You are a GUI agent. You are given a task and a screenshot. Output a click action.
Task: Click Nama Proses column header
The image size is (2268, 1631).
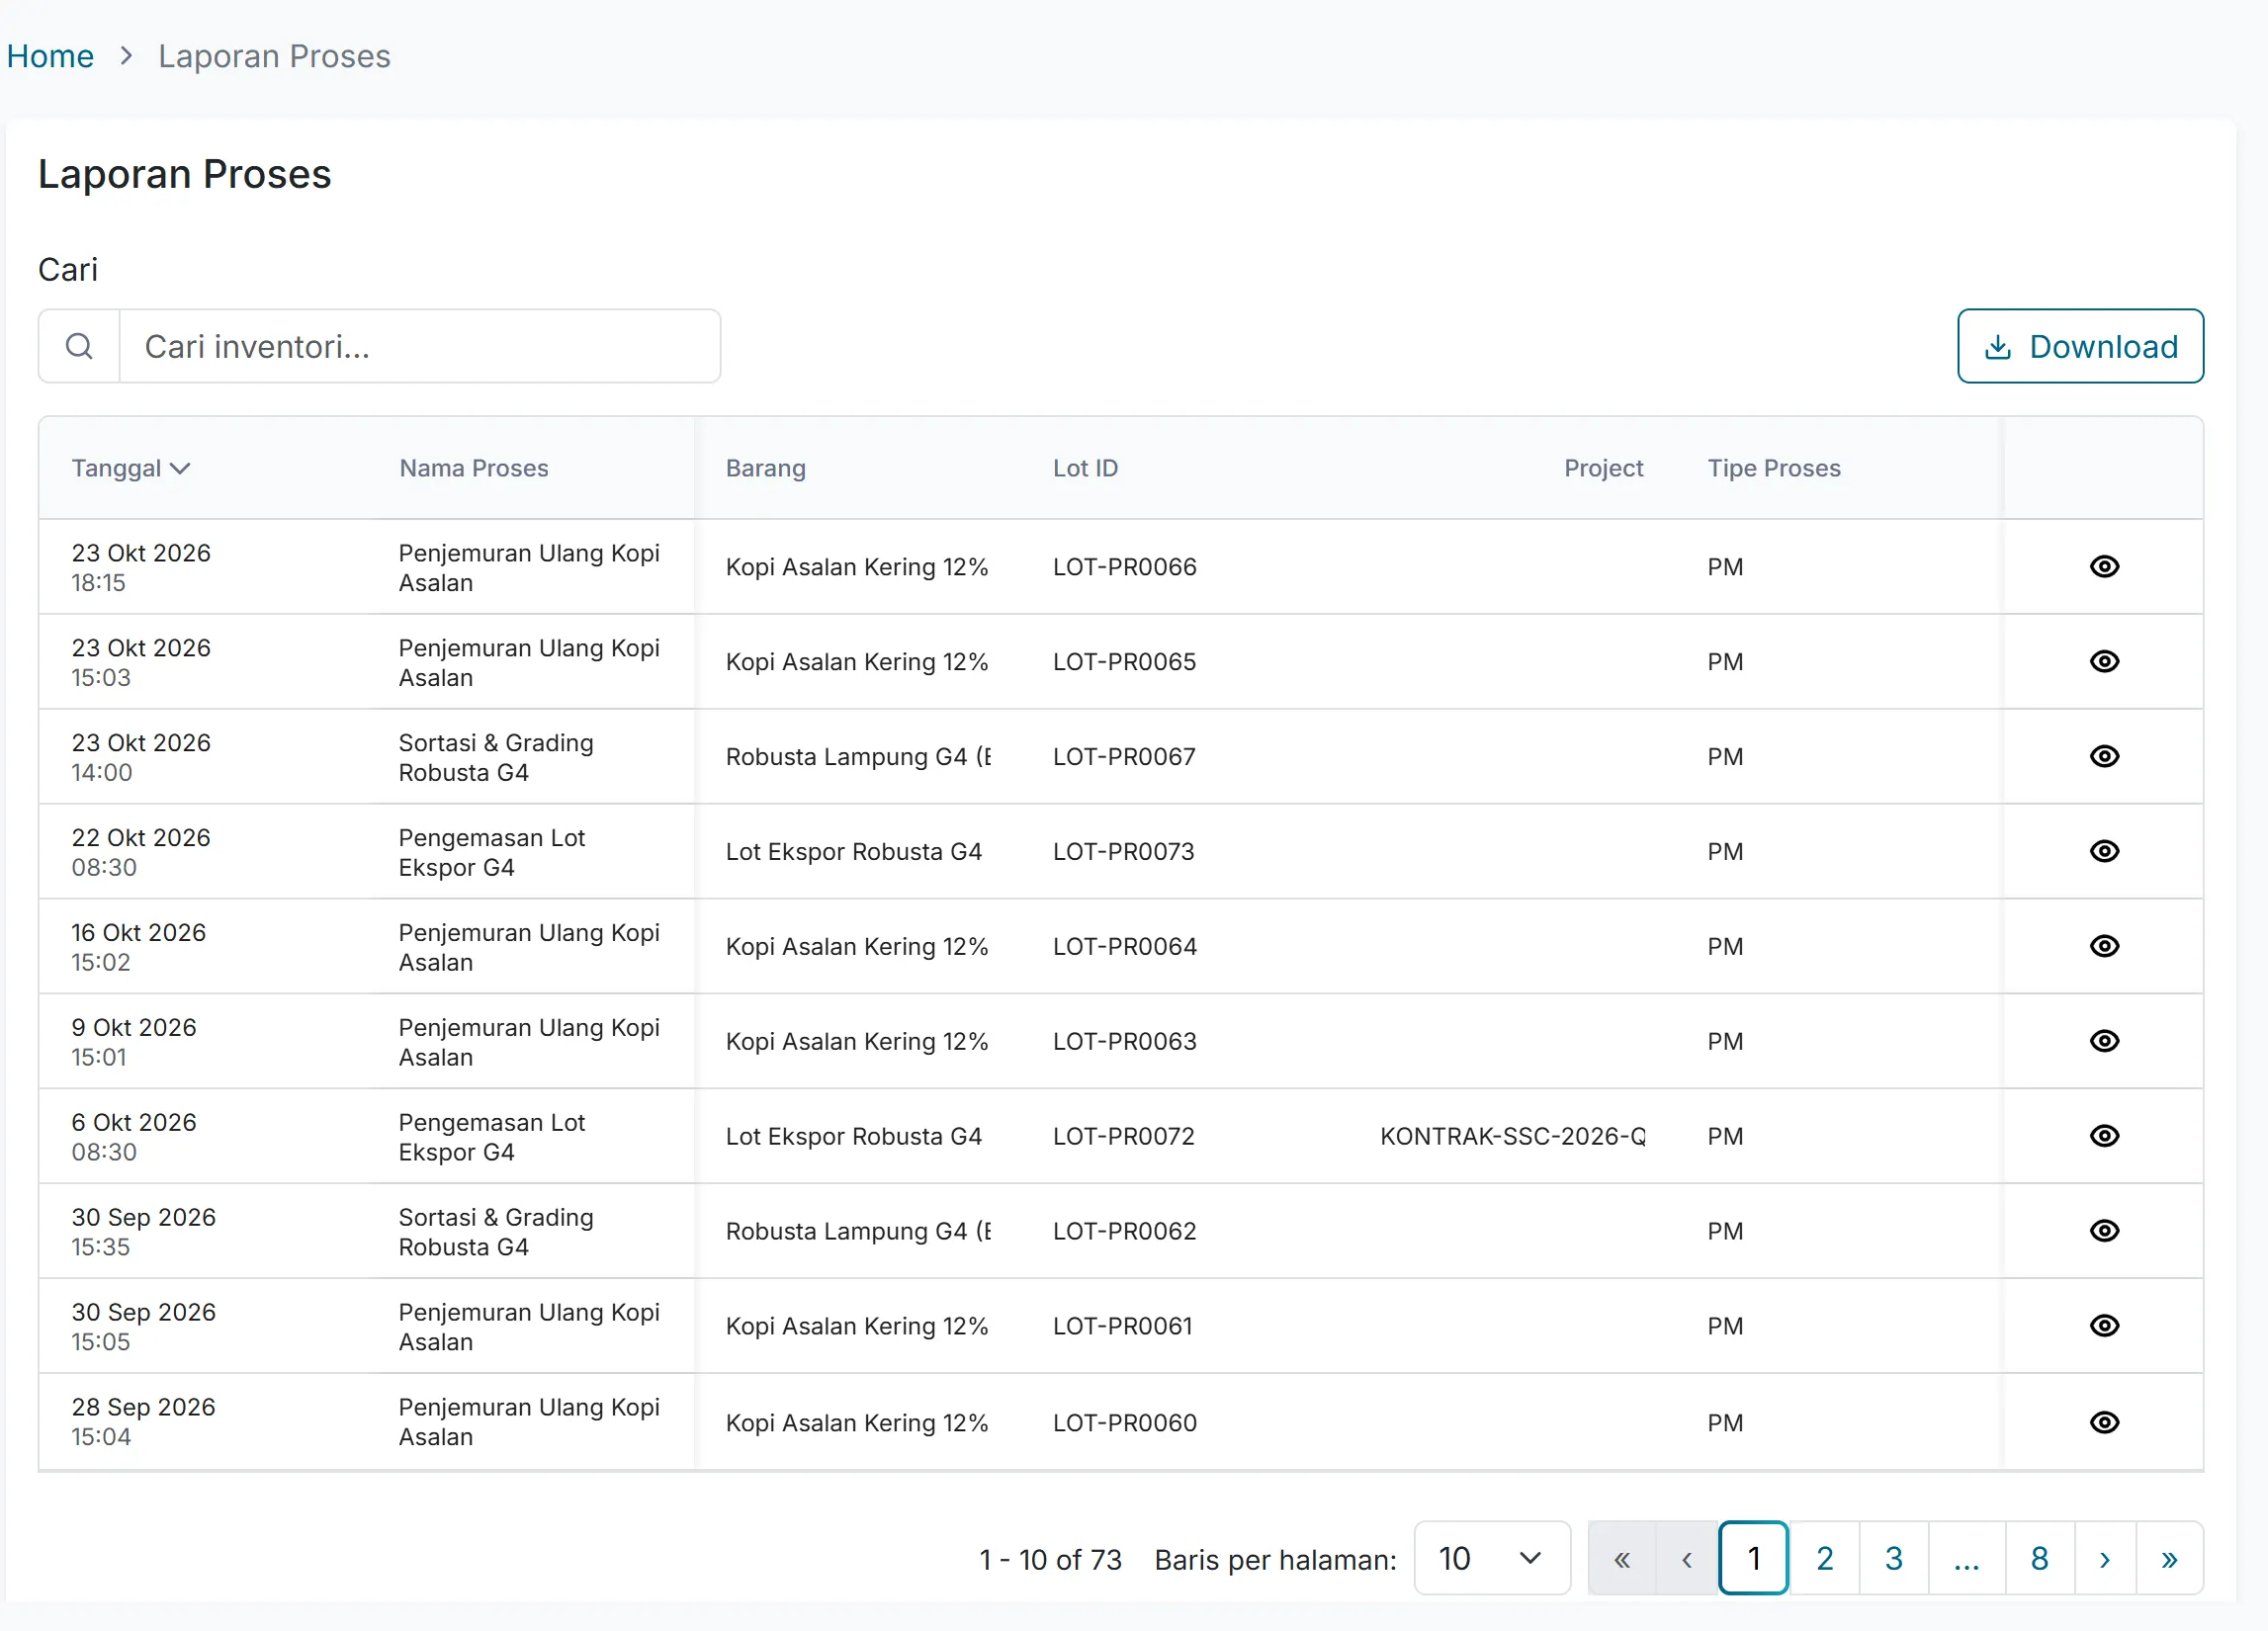pos(474,469)
